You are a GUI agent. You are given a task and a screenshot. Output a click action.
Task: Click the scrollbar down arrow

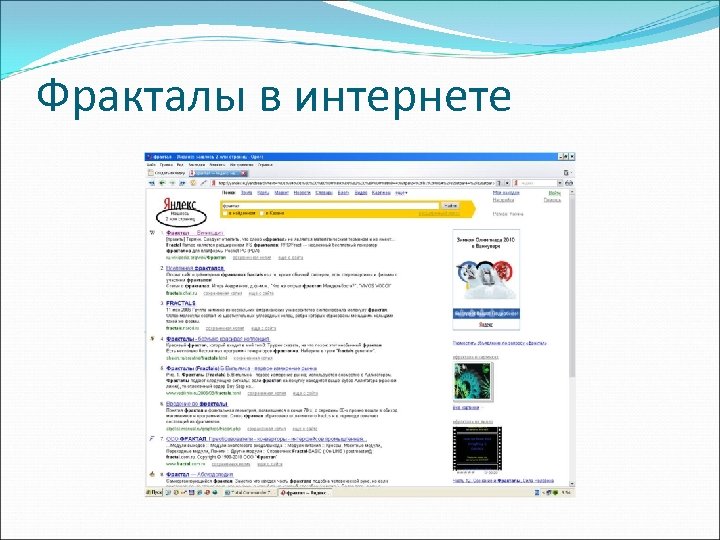point(572,484)
